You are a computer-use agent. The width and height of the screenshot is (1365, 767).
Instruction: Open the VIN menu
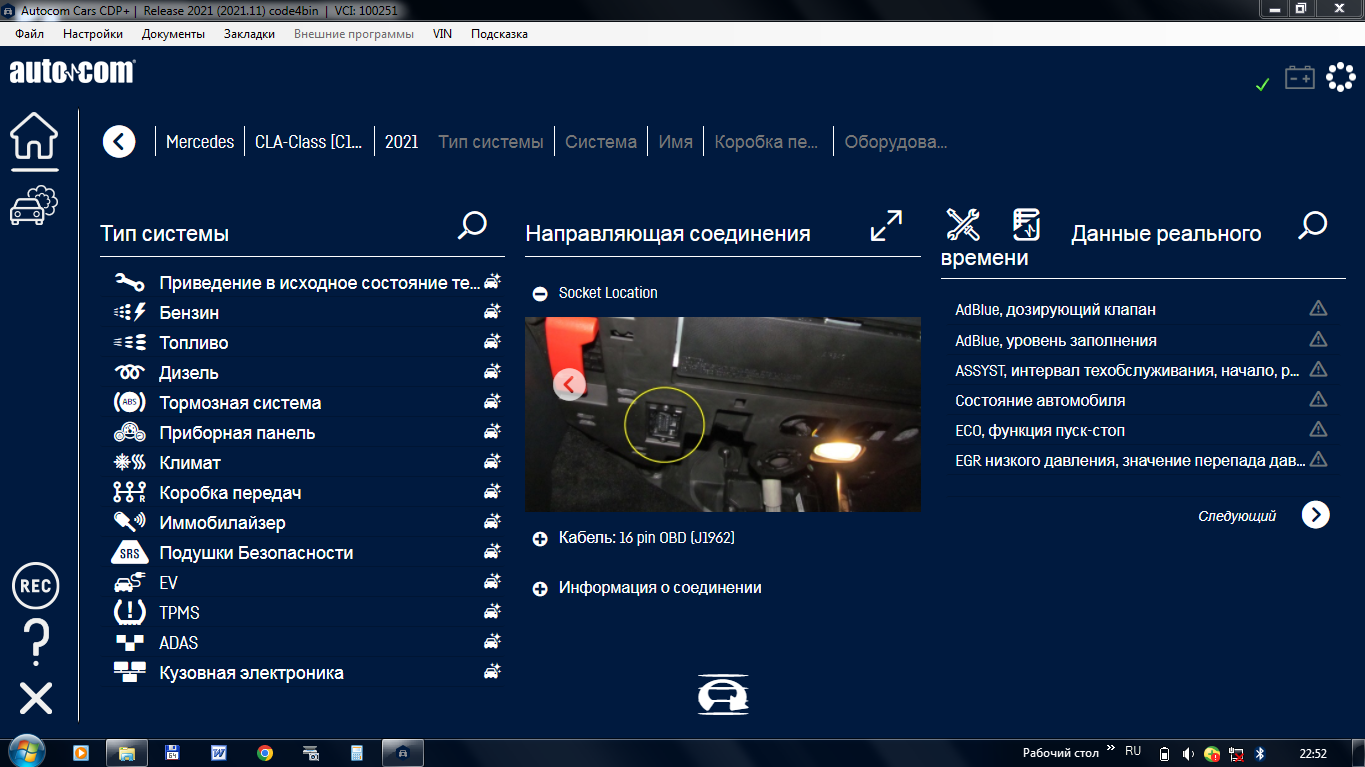point(442,34)
